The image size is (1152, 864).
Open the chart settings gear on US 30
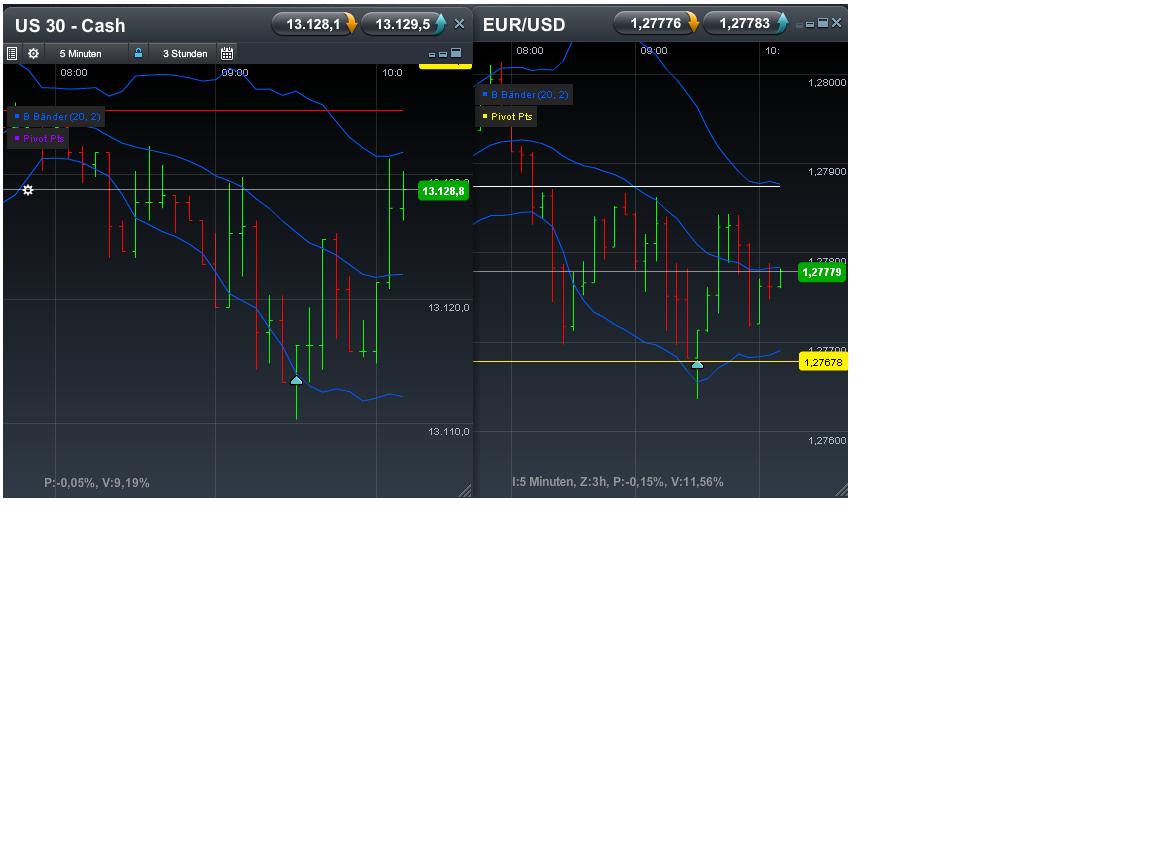pyautogui.click(x=33, y=53)
